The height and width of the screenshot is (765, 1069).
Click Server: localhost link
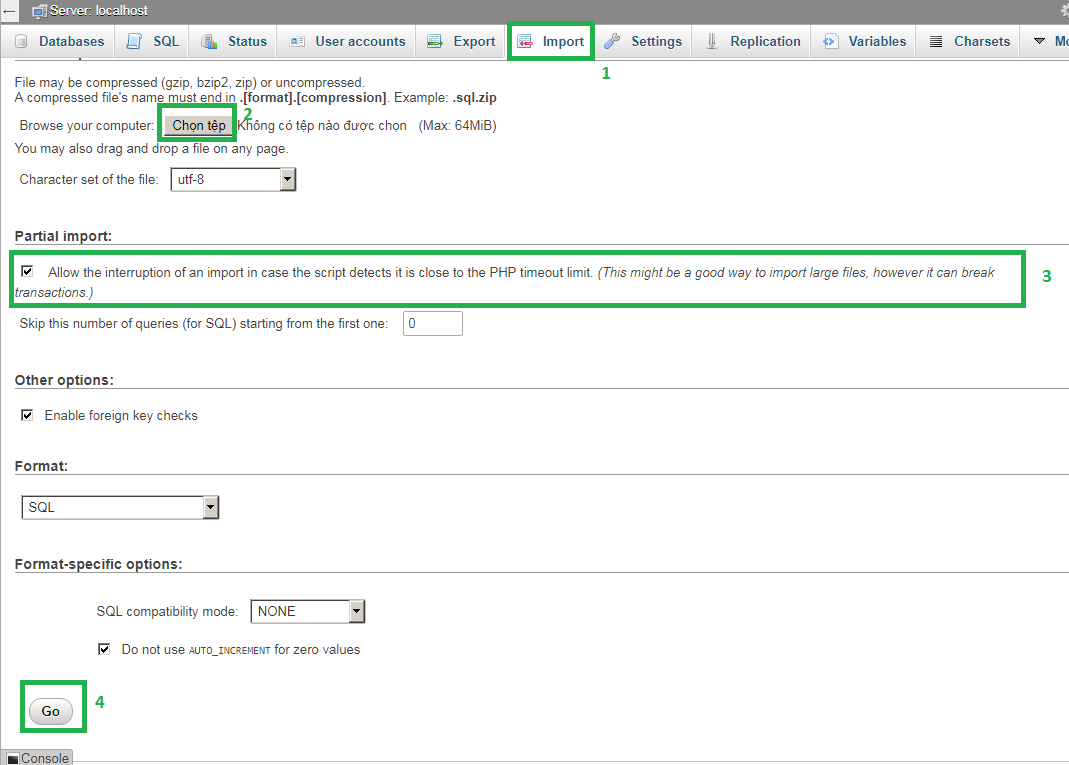99,11
